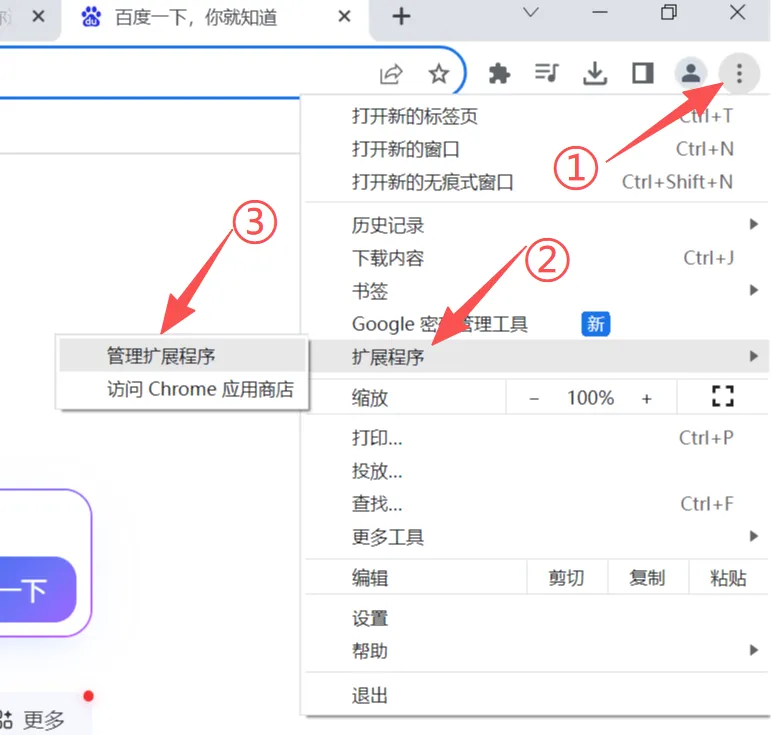Click the tab search chevron
This screenshot has height=735, width=771.
click(531, 12)
